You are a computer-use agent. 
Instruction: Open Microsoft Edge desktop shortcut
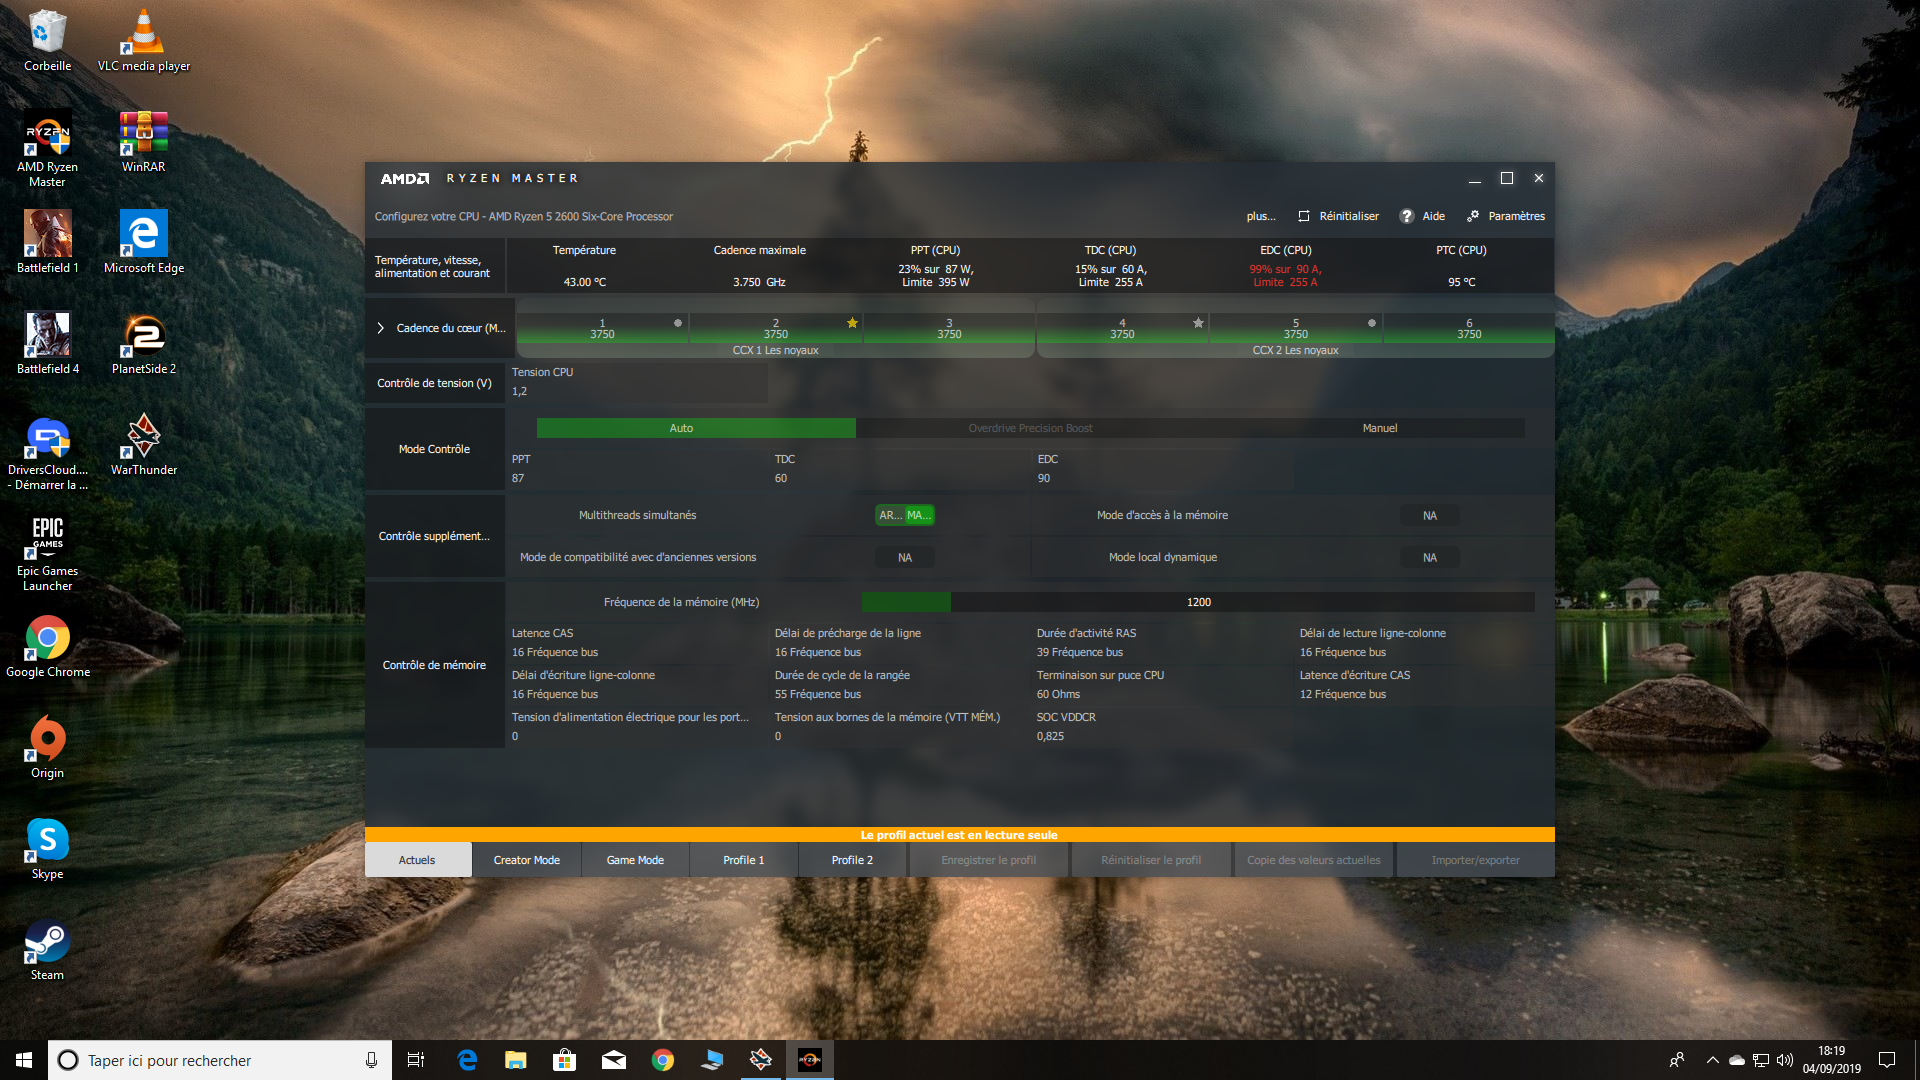coord(144,242)
